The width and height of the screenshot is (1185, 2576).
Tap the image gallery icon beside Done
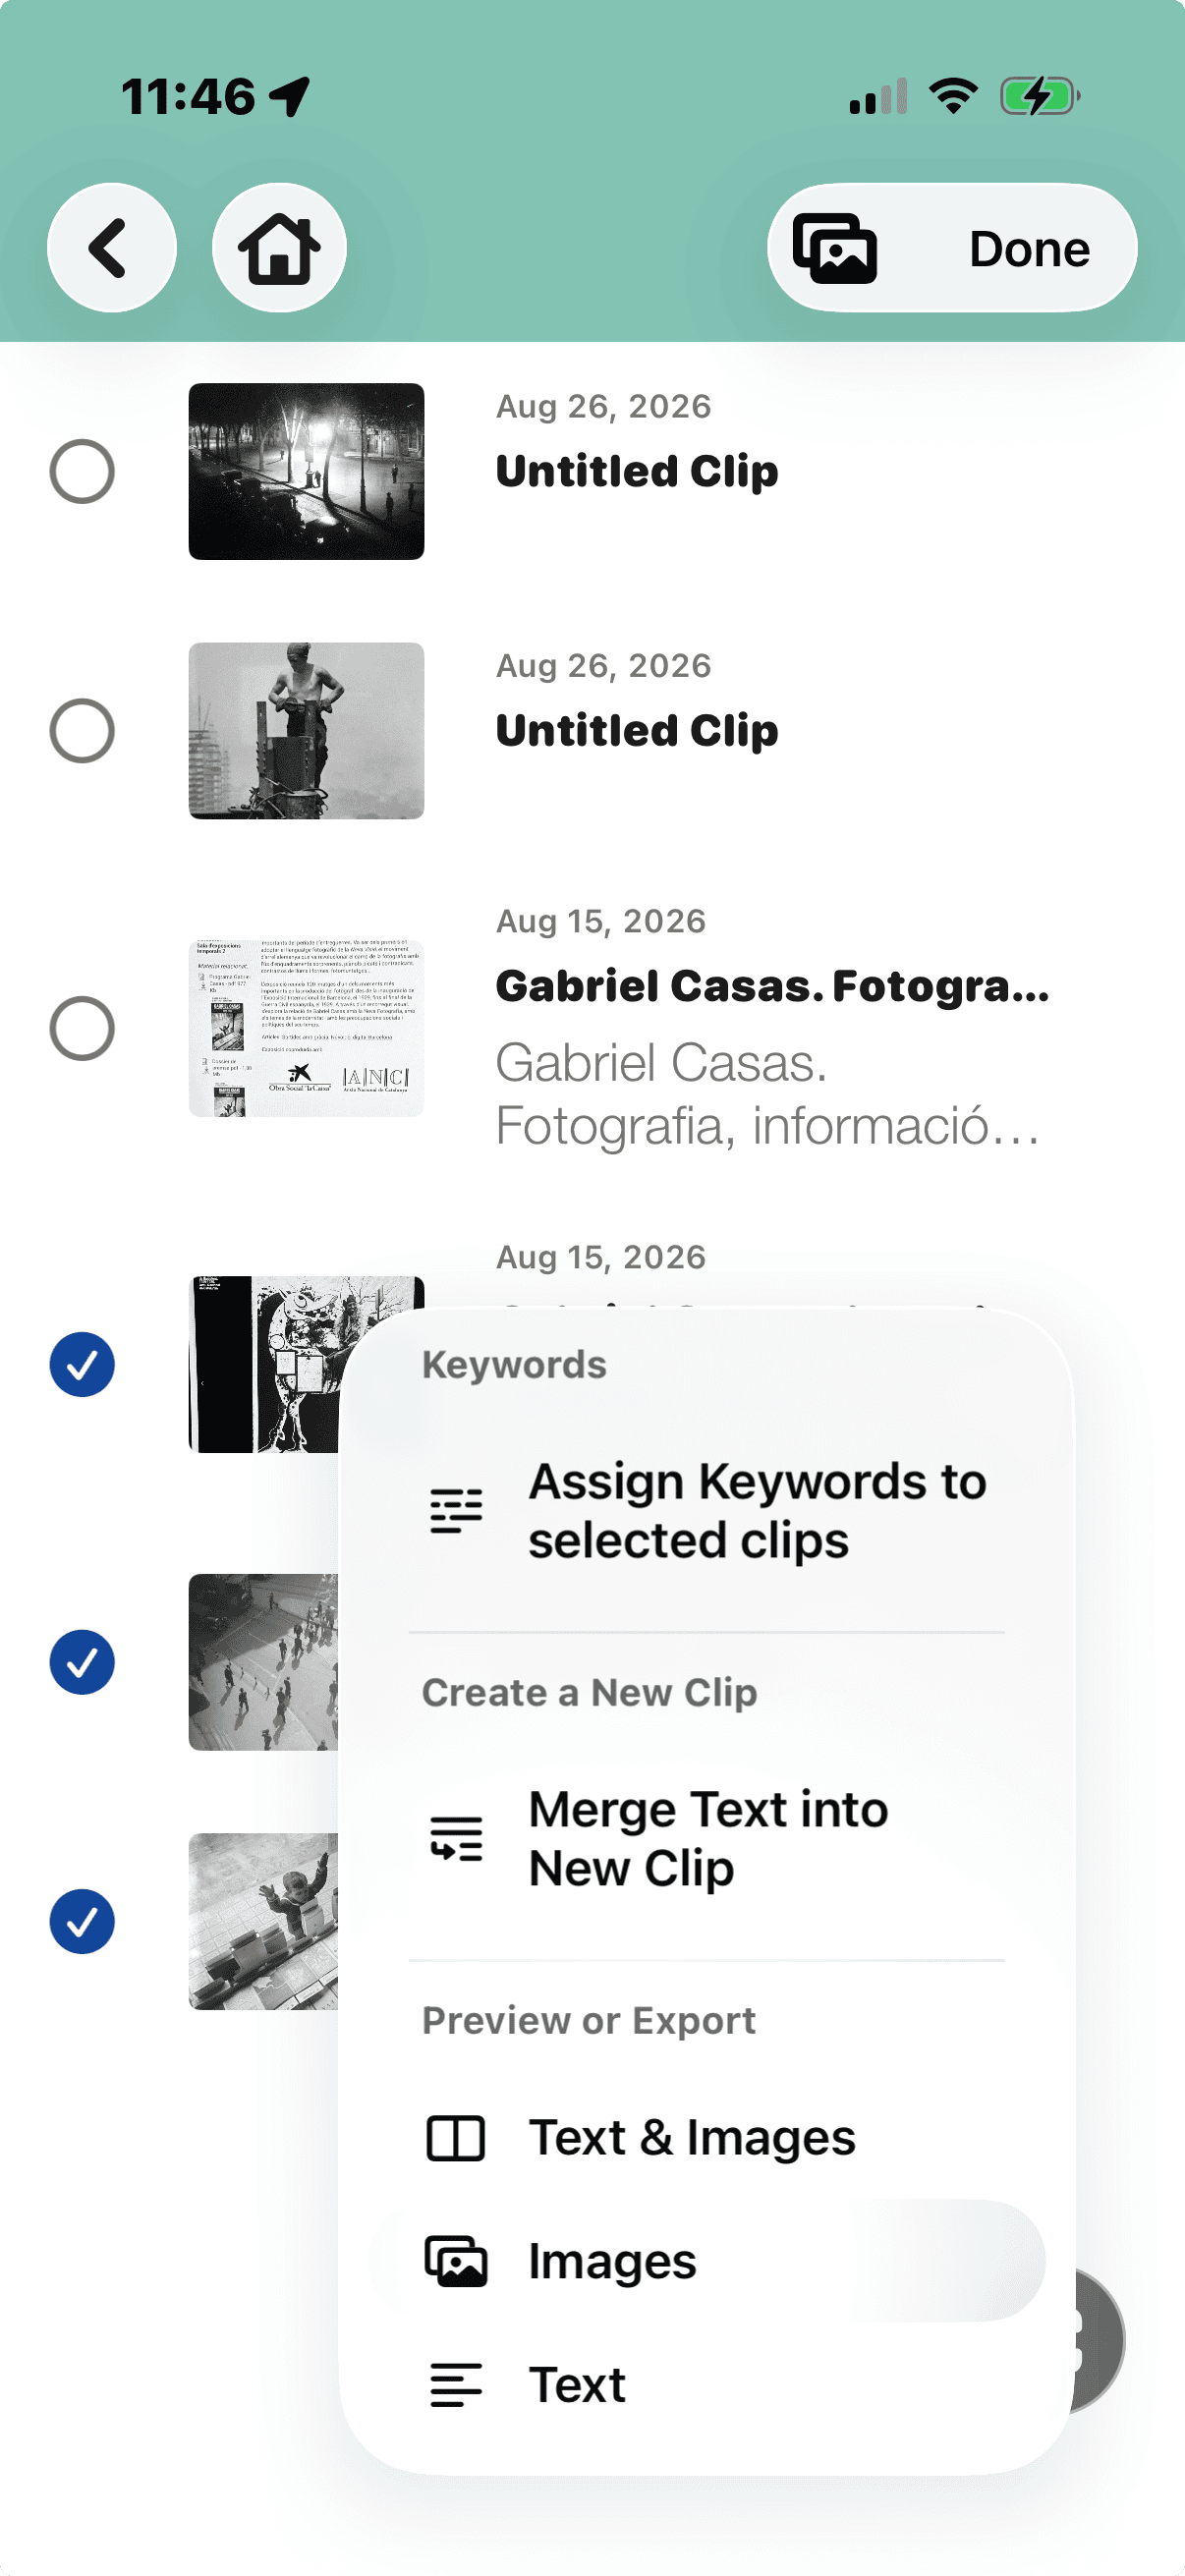click(x=835, y=249)
